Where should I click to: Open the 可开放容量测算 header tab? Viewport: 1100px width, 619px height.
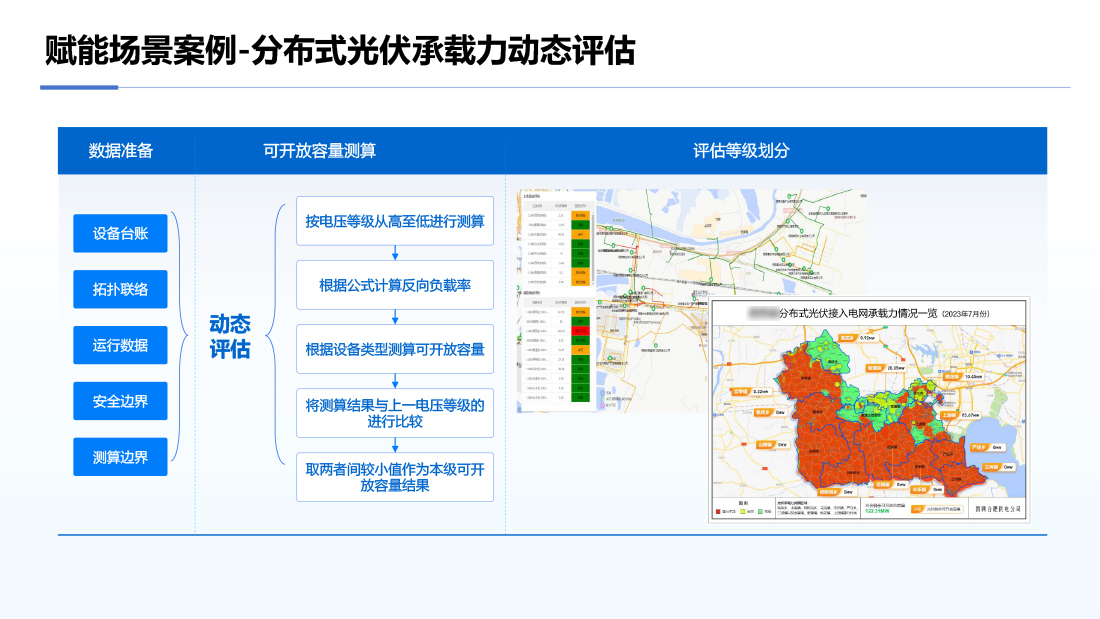320,151
